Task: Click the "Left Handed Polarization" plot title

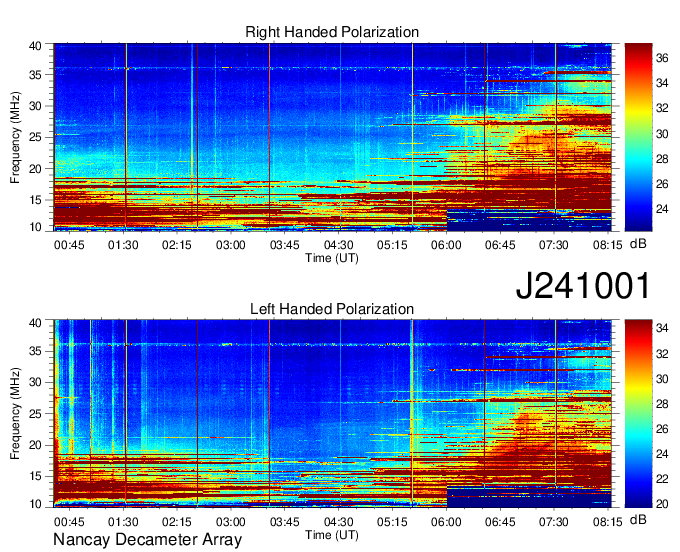Action: point(332,309)
